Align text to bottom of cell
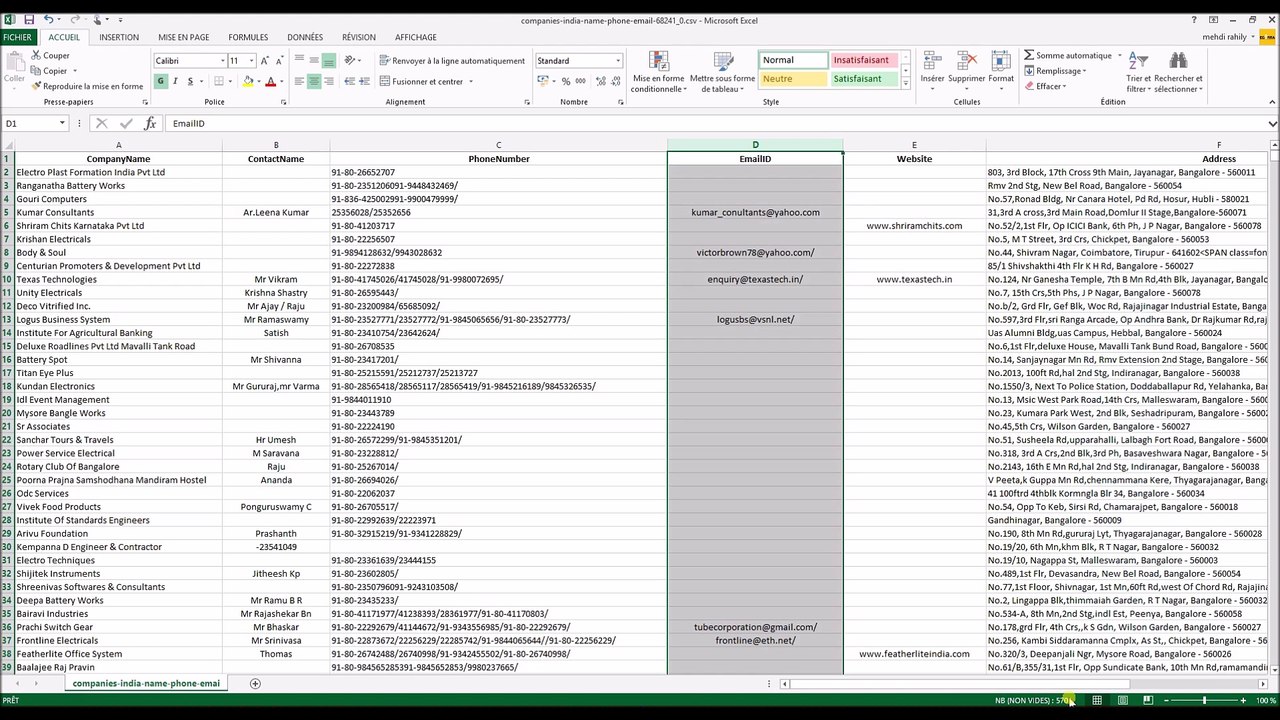This screenshot has width=1280, height=720. tap(328, 61)
